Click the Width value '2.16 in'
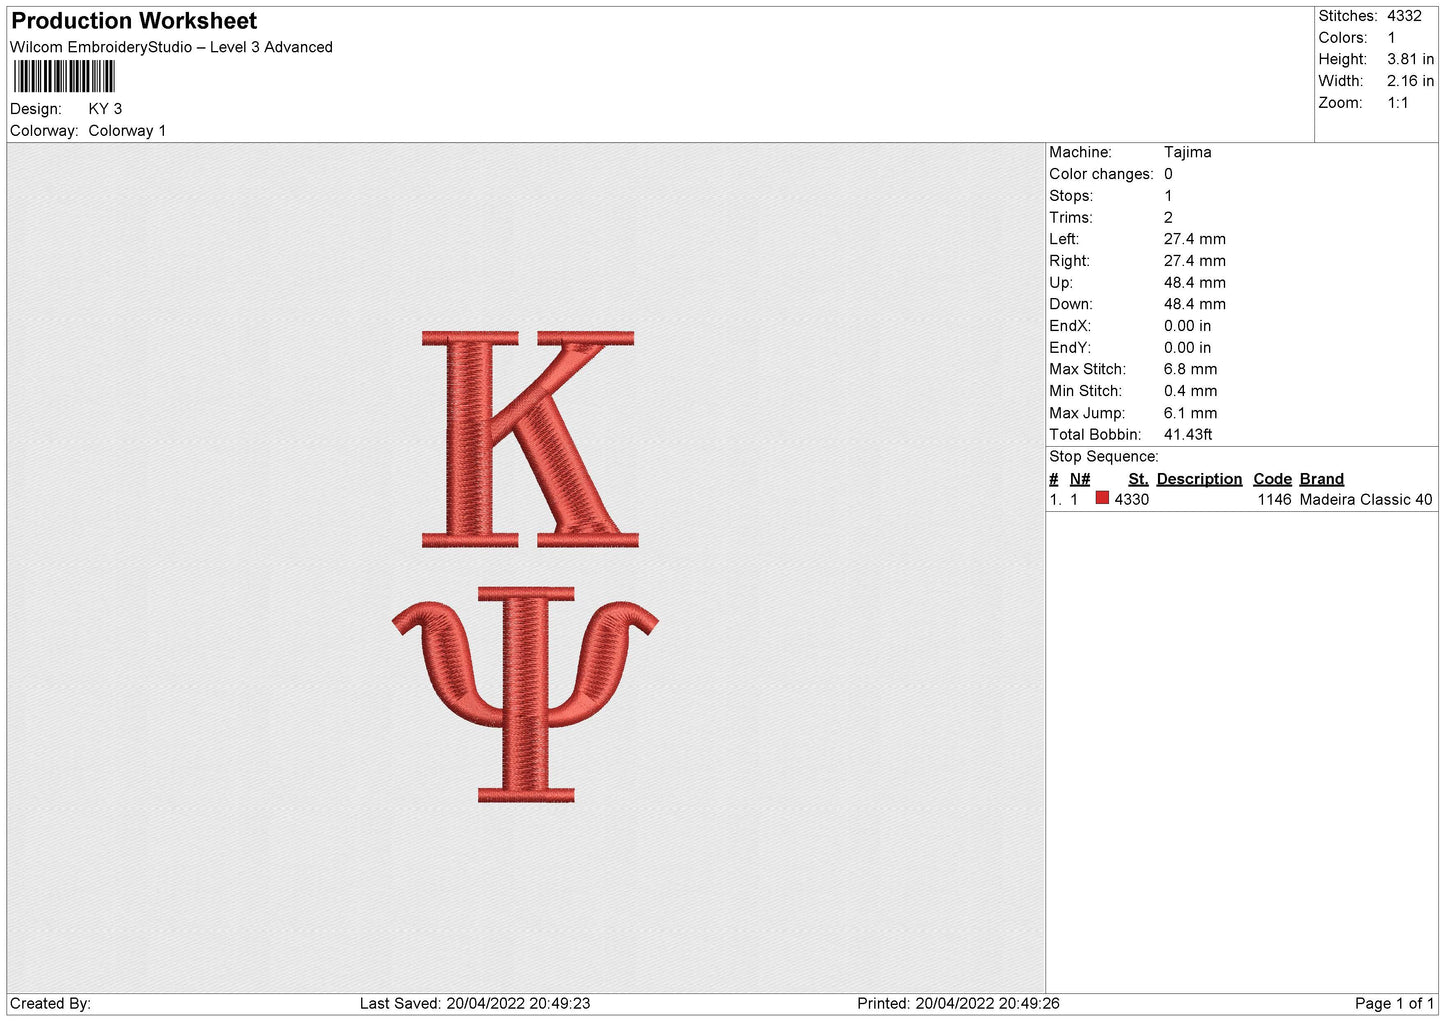 pos(1410,81)
